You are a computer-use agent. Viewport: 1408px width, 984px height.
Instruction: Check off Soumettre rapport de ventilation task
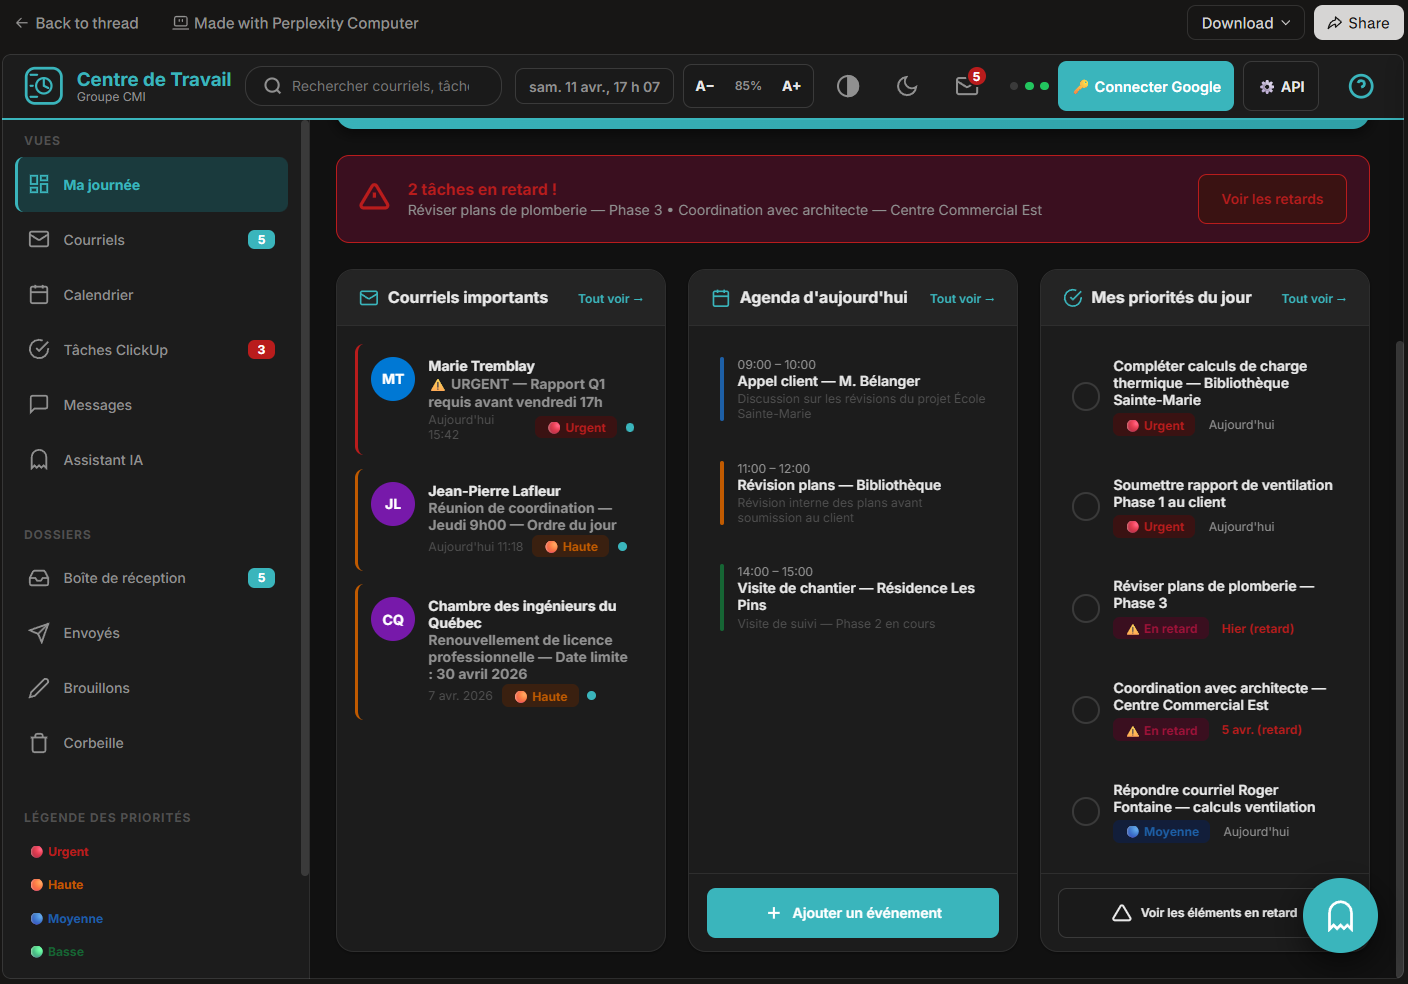click(x=1086, y=506)
